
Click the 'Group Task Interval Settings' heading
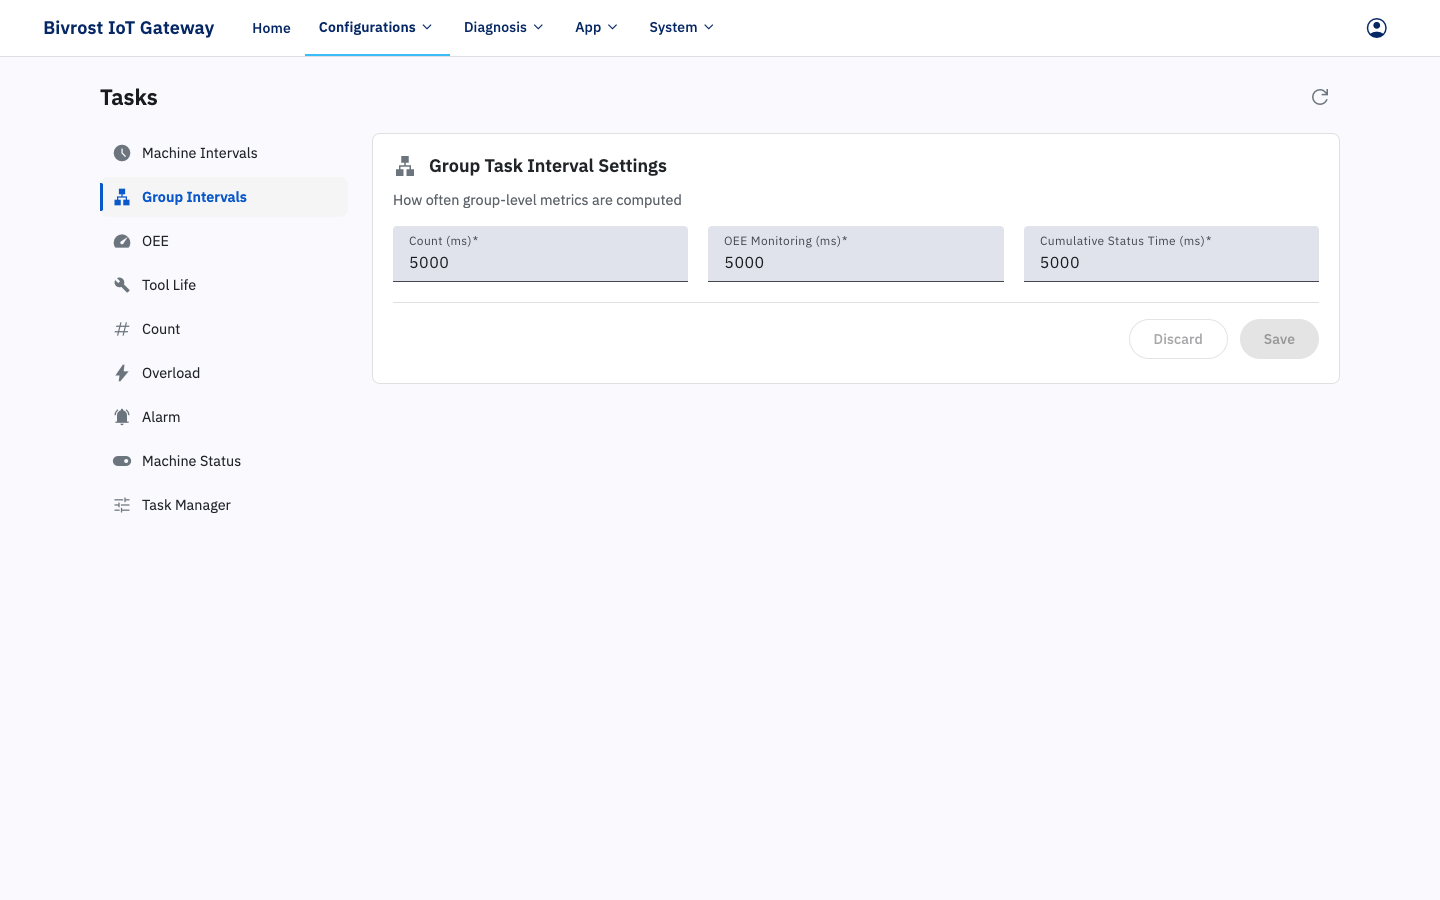(548, 166)
